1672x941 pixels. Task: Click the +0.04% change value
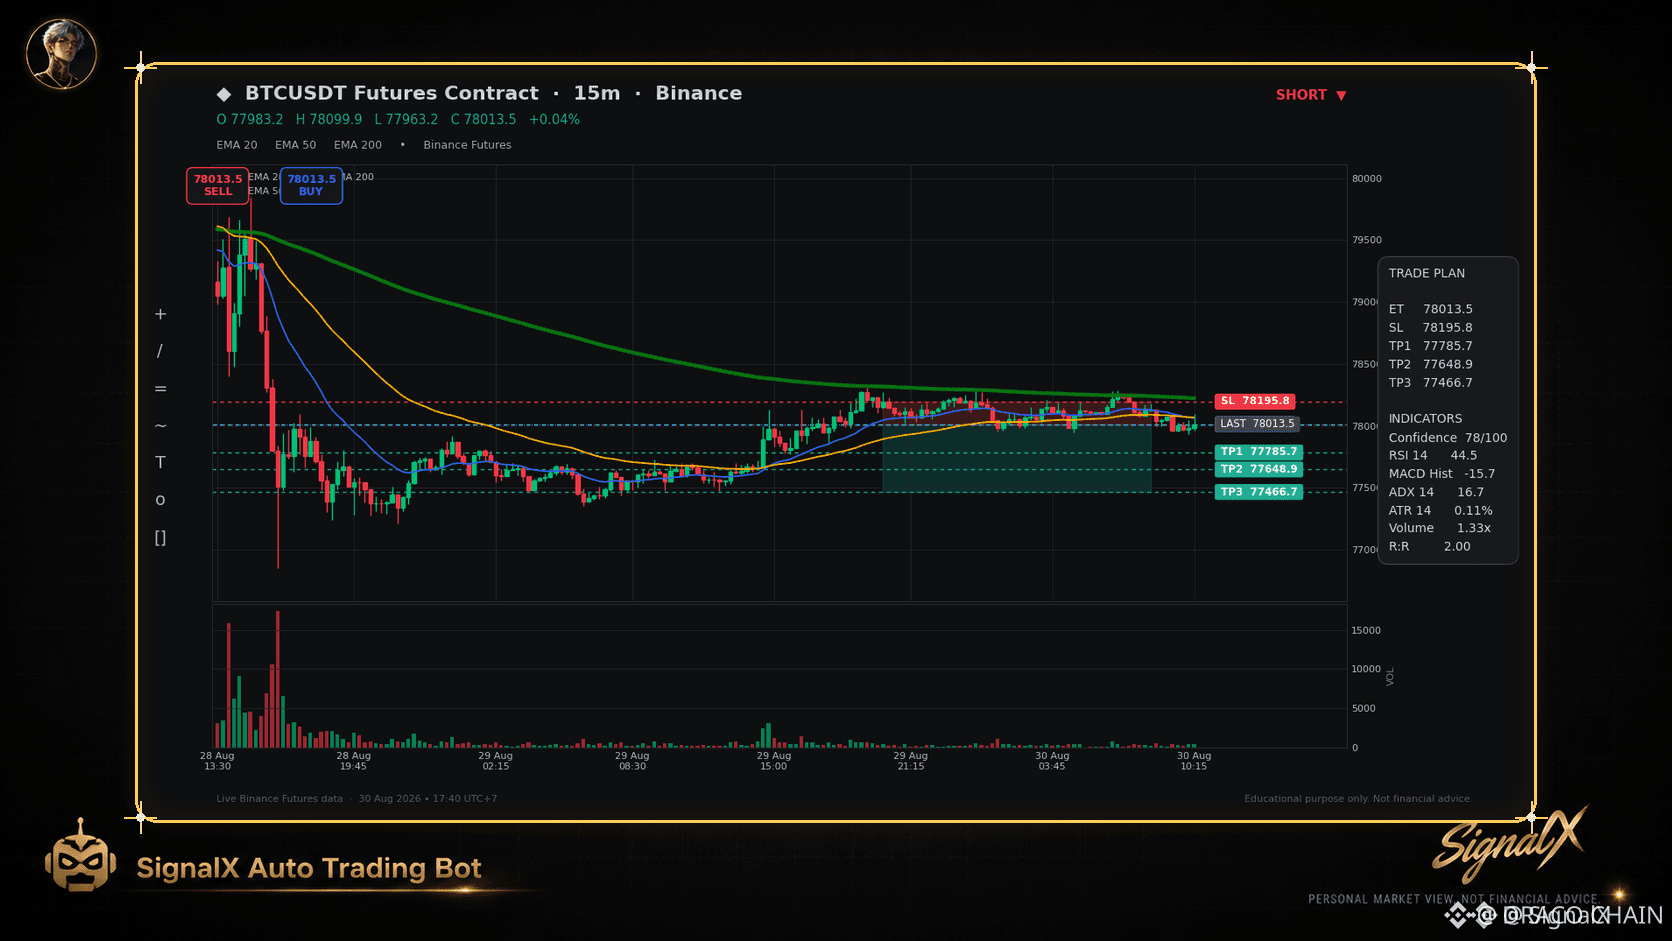tap(554, 119)
